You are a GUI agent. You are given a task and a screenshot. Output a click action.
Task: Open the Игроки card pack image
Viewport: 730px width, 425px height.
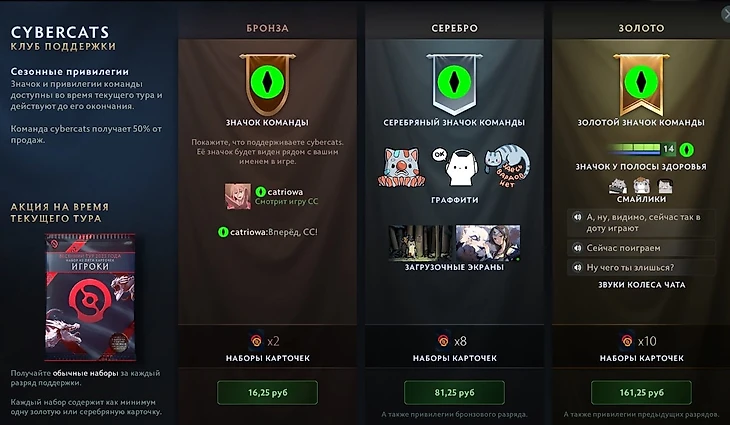90,297
